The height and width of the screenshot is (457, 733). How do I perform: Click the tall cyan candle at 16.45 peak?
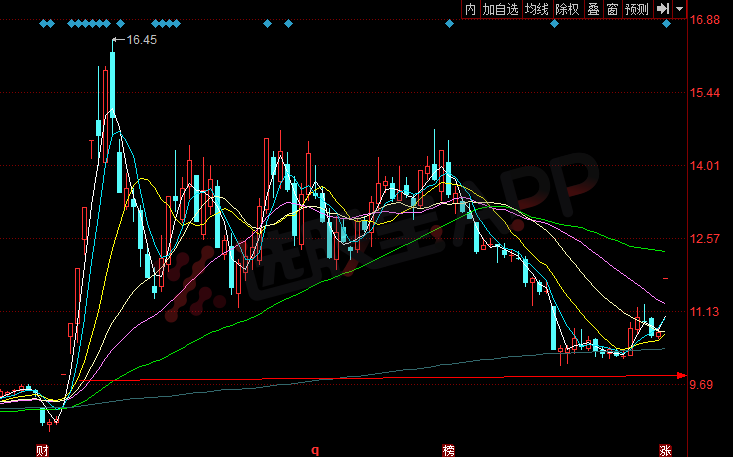(x=113, y=84)
